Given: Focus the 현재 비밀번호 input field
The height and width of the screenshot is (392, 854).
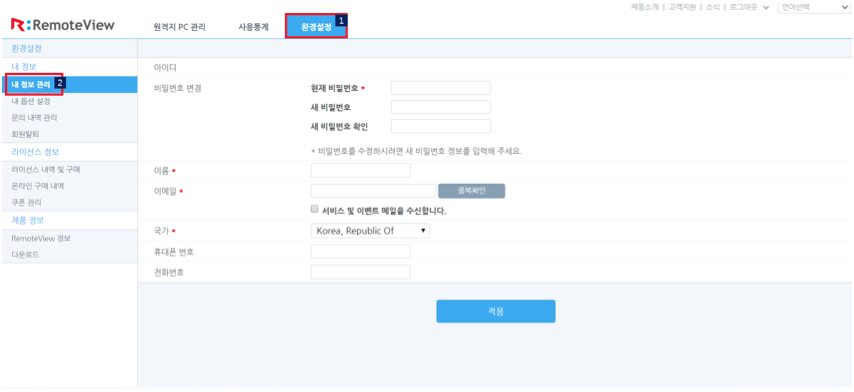Looking at the screenshot, I should [x=441, y=88].
